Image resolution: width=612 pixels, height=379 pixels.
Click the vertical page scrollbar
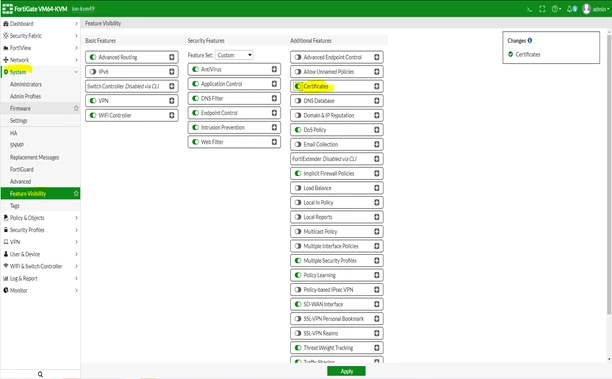(x=609, y=174)
